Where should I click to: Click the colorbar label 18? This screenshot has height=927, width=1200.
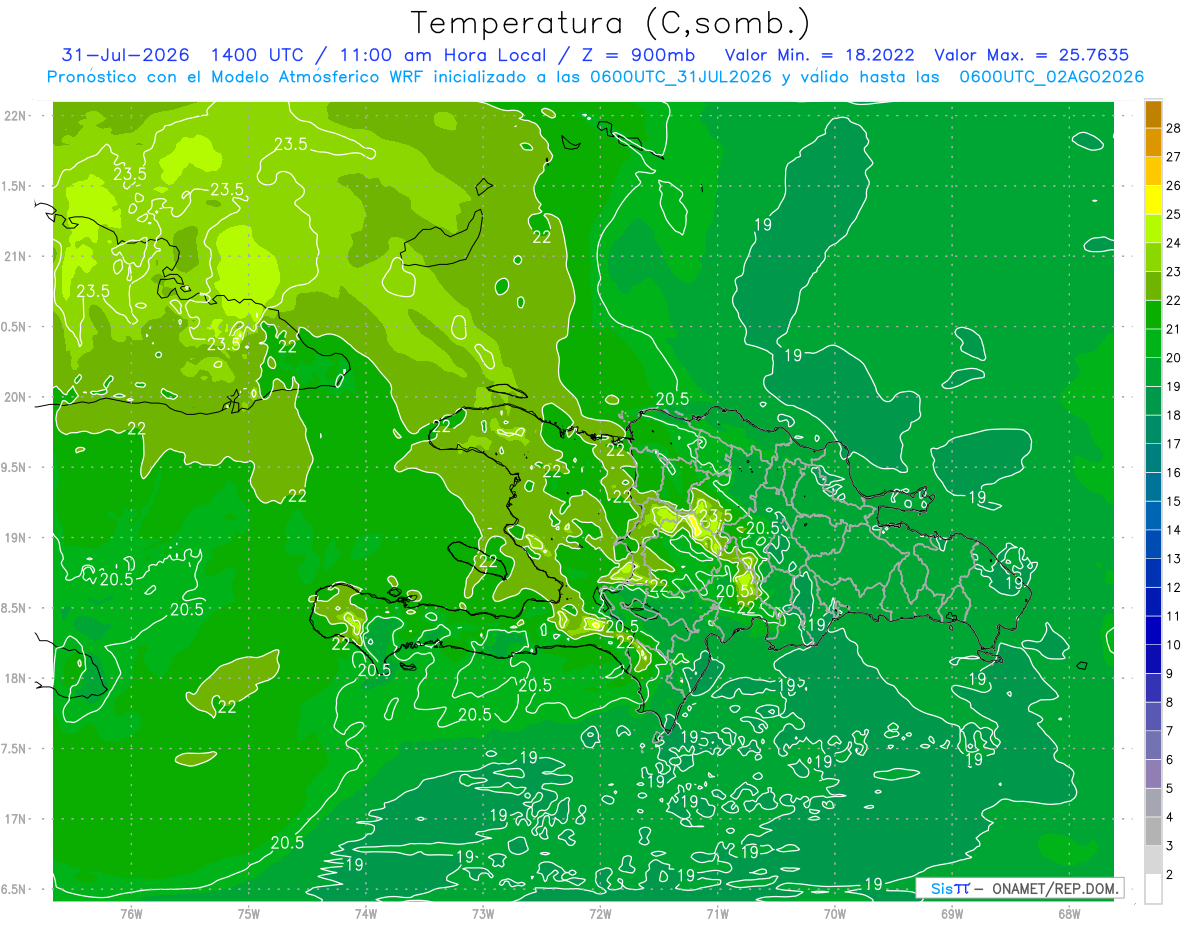click(1175, 415)
